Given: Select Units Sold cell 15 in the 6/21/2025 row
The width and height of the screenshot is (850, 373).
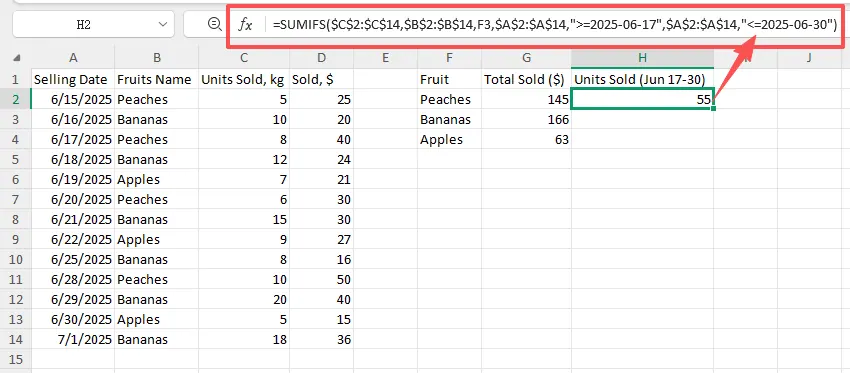Looking at the screenshot, I should 244,220.
